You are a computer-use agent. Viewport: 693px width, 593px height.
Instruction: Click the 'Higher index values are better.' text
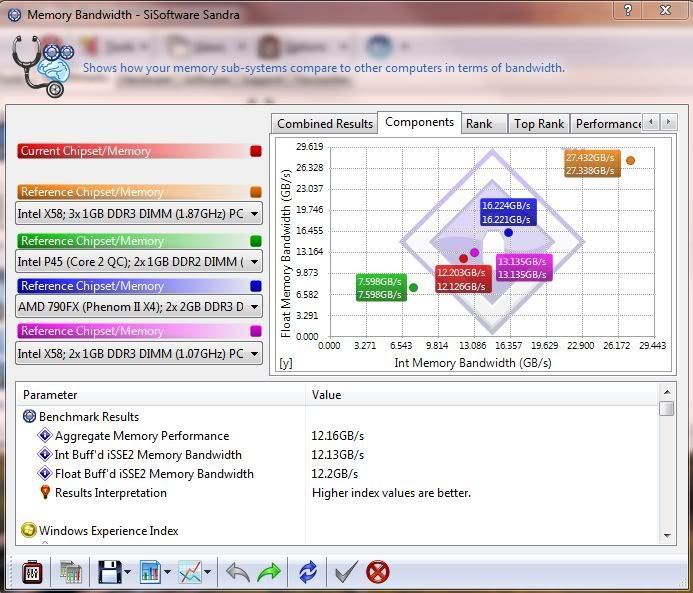point(391,493)
